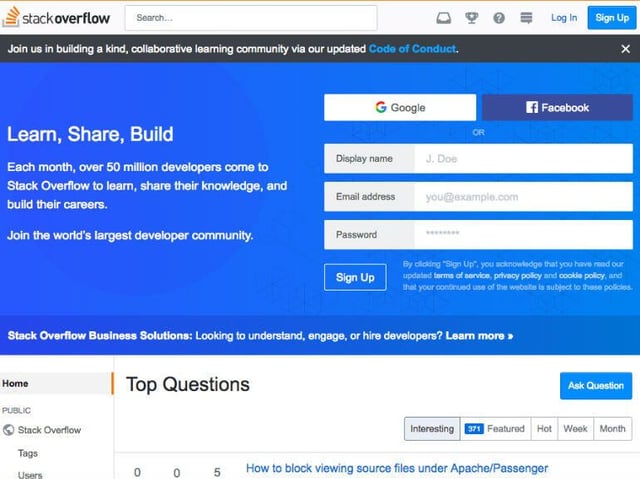640x479 pixels.
Task: Sign up with Google button
Action: tap(400, 108)
